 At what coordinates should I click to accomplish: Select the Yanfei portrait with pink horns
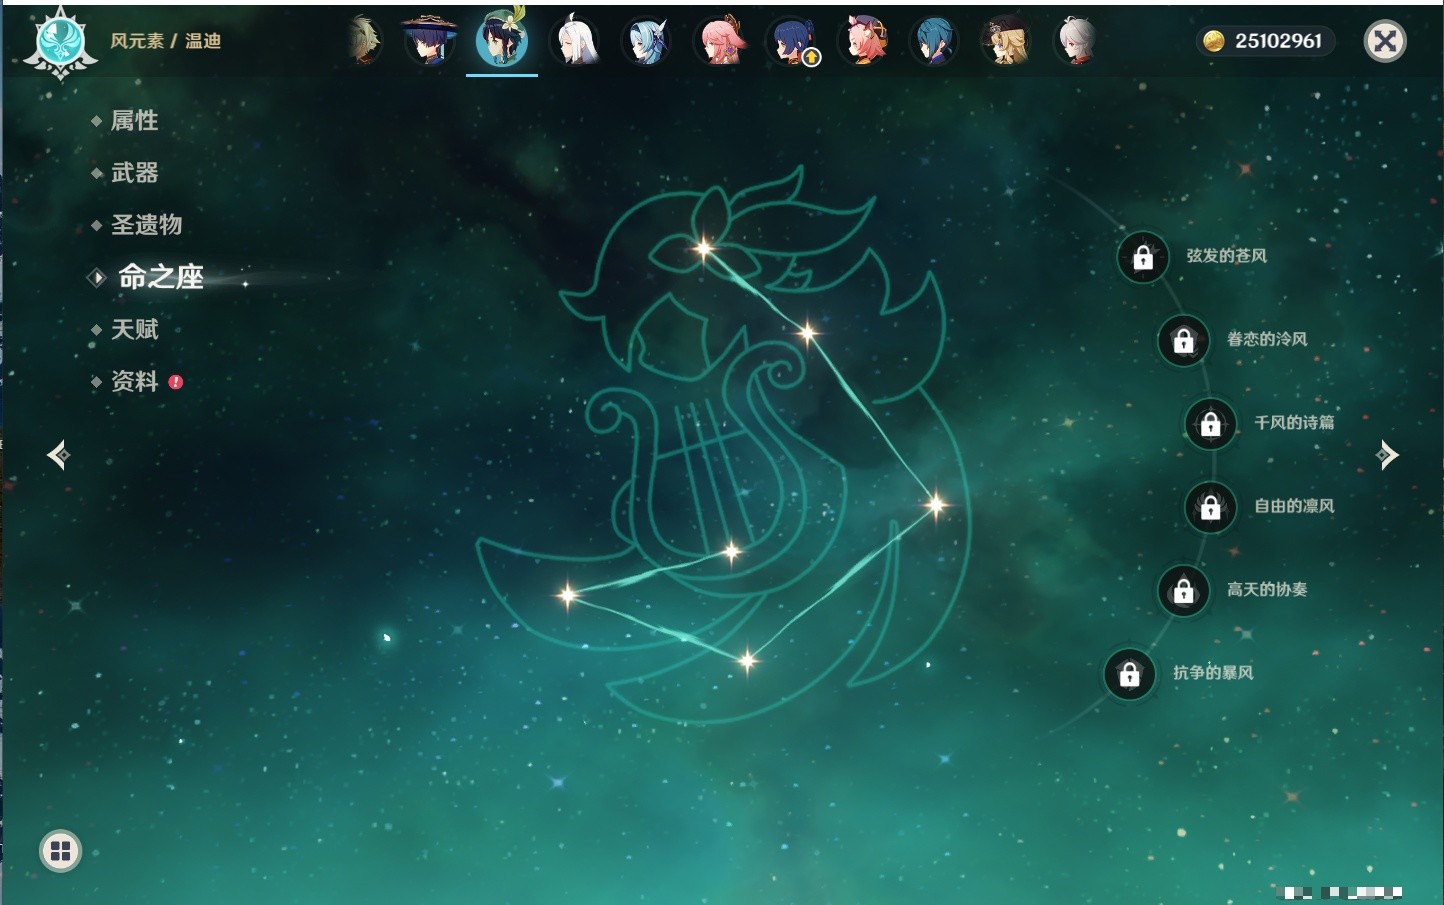(x=864, y=41)
